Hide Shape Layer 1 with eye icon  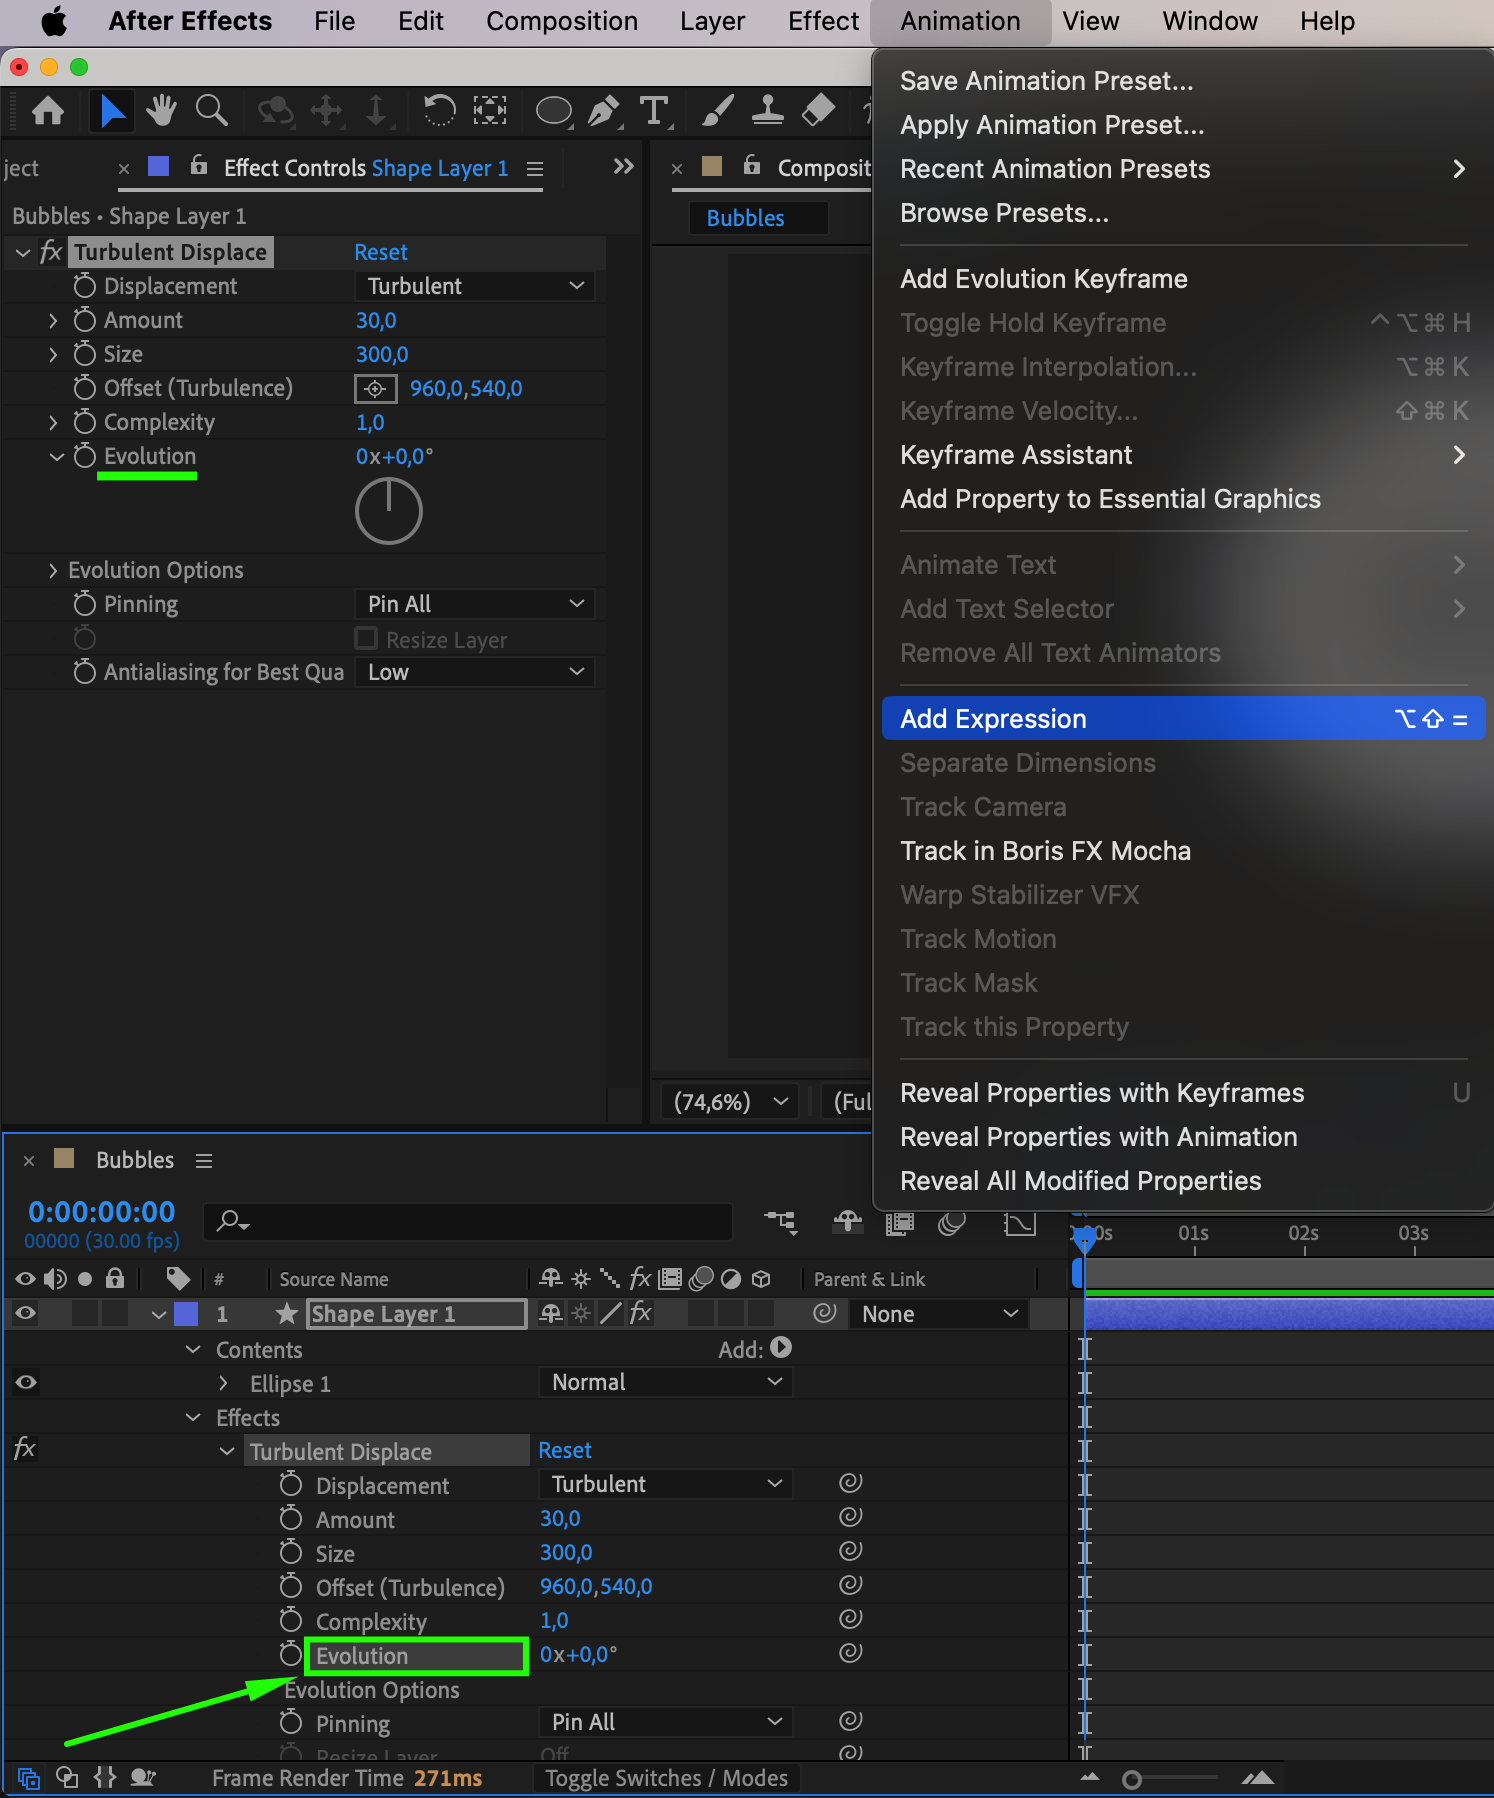[25, 1314]
